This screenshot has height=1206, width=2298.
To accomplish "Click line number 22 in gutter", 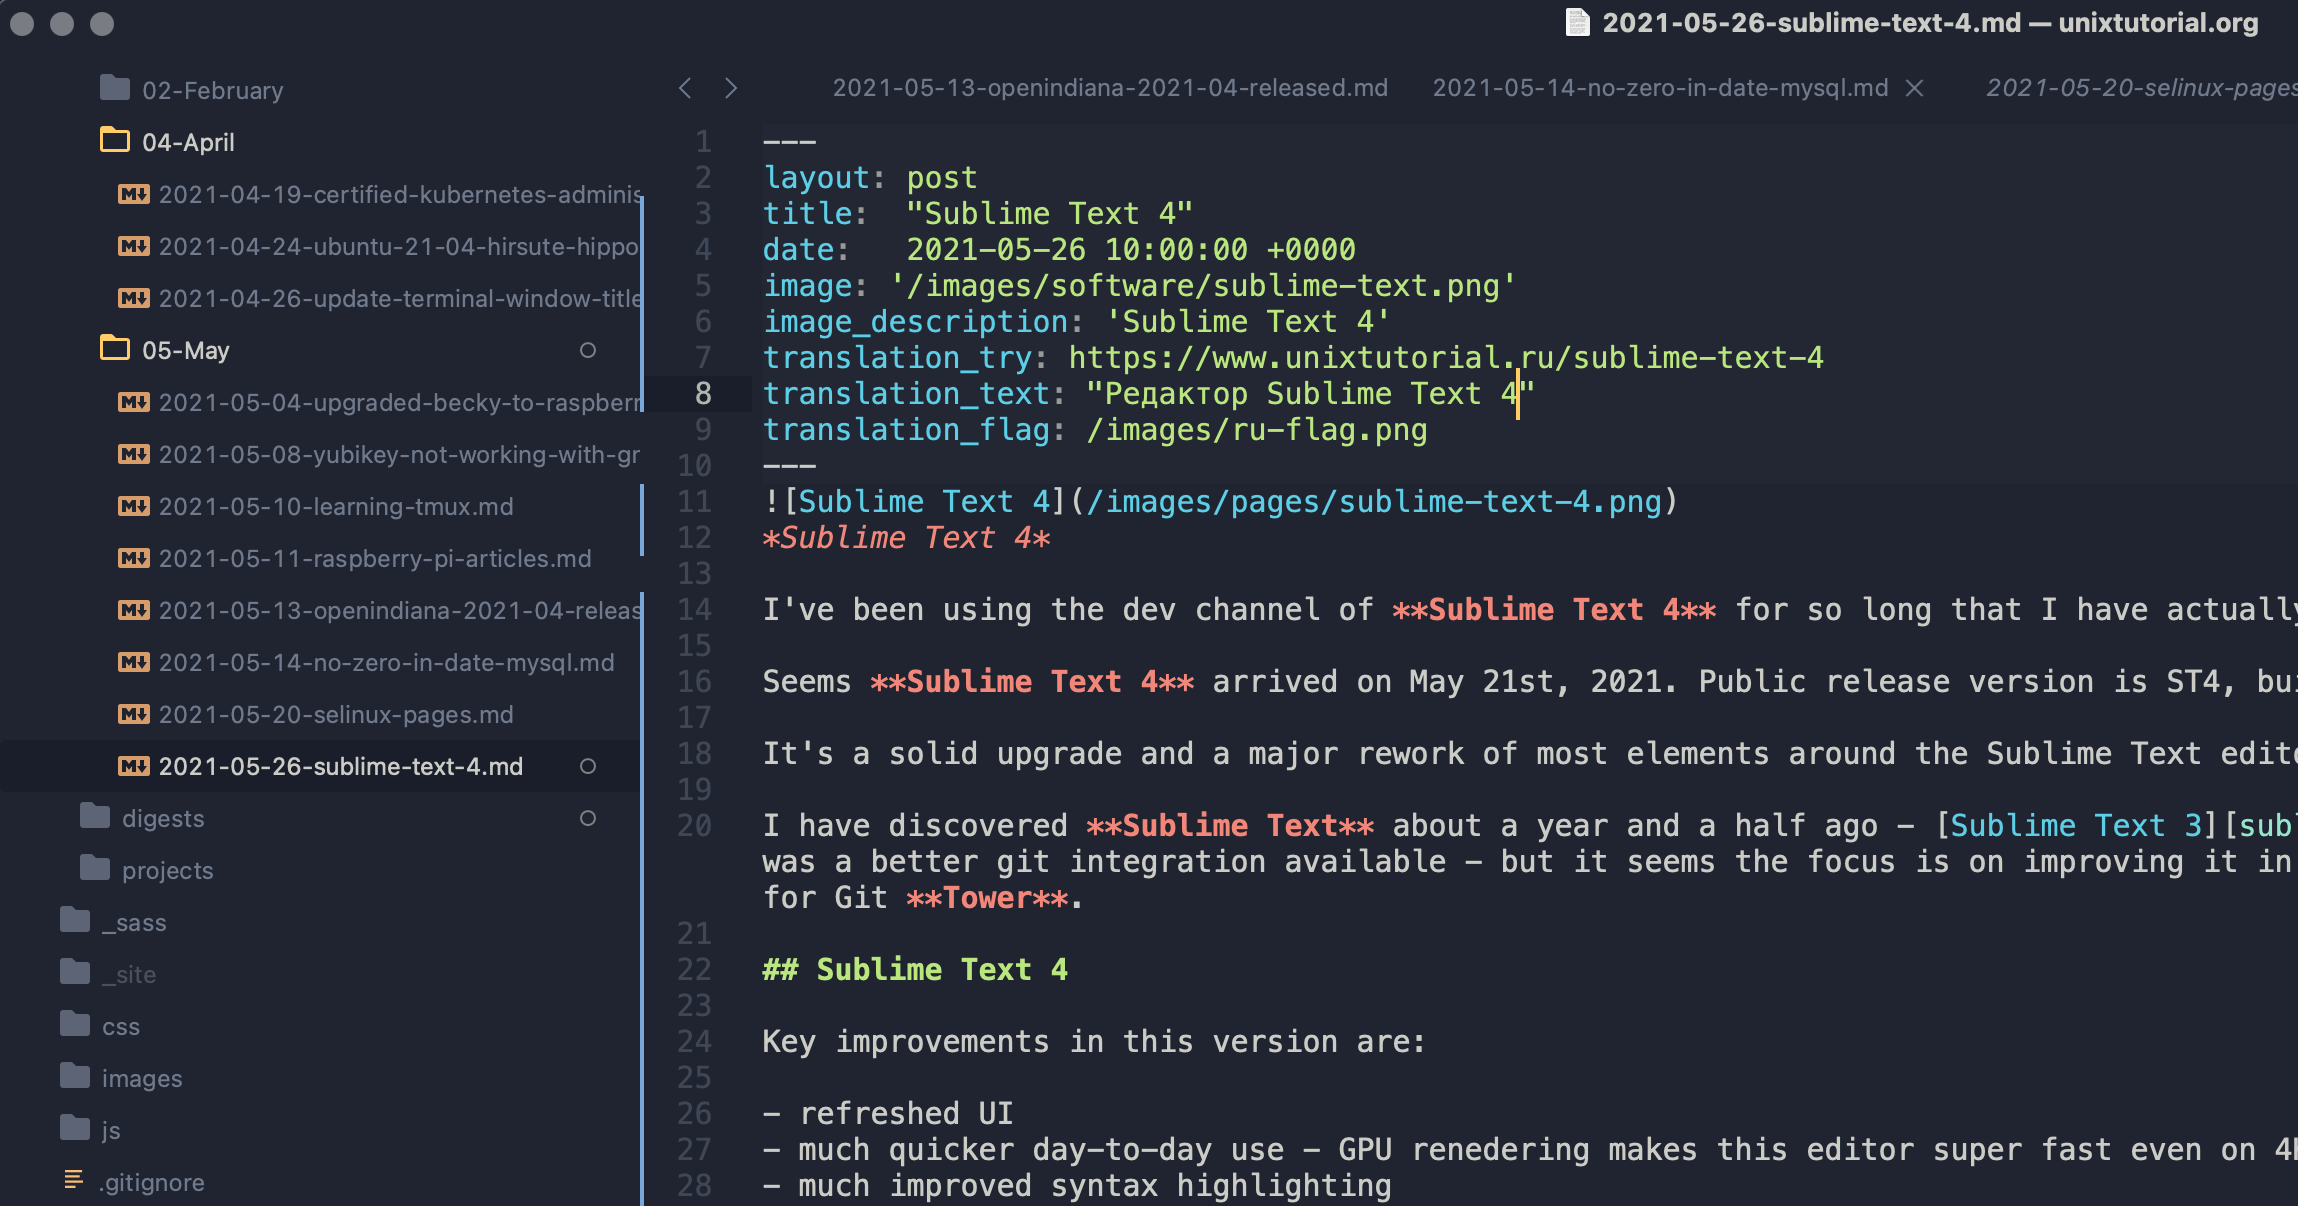I will (694, 969).
